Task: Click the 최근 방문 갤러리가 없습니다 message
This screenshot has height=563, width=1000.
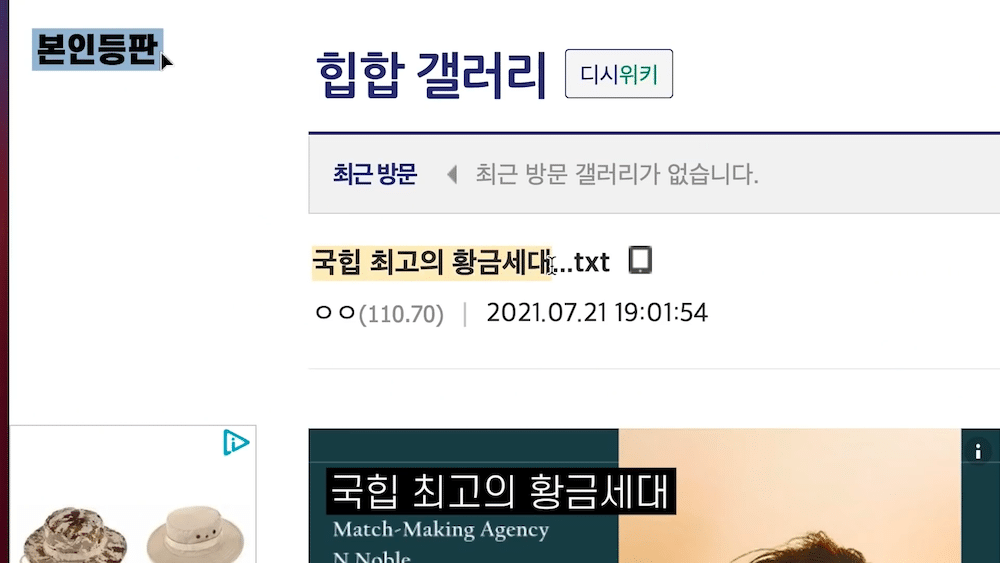Action: (x=617, y=174)
